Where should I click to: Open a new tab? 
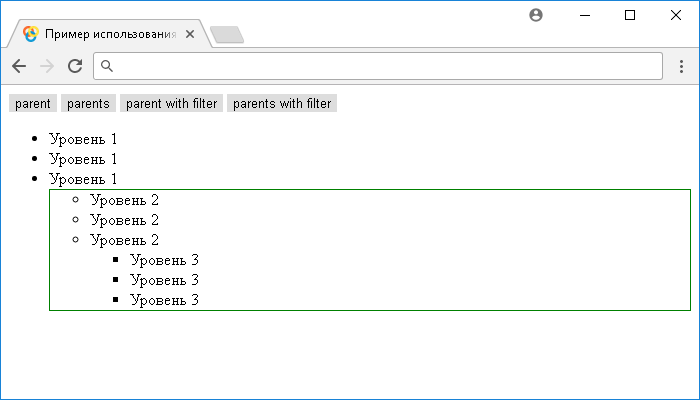point(227,35)
